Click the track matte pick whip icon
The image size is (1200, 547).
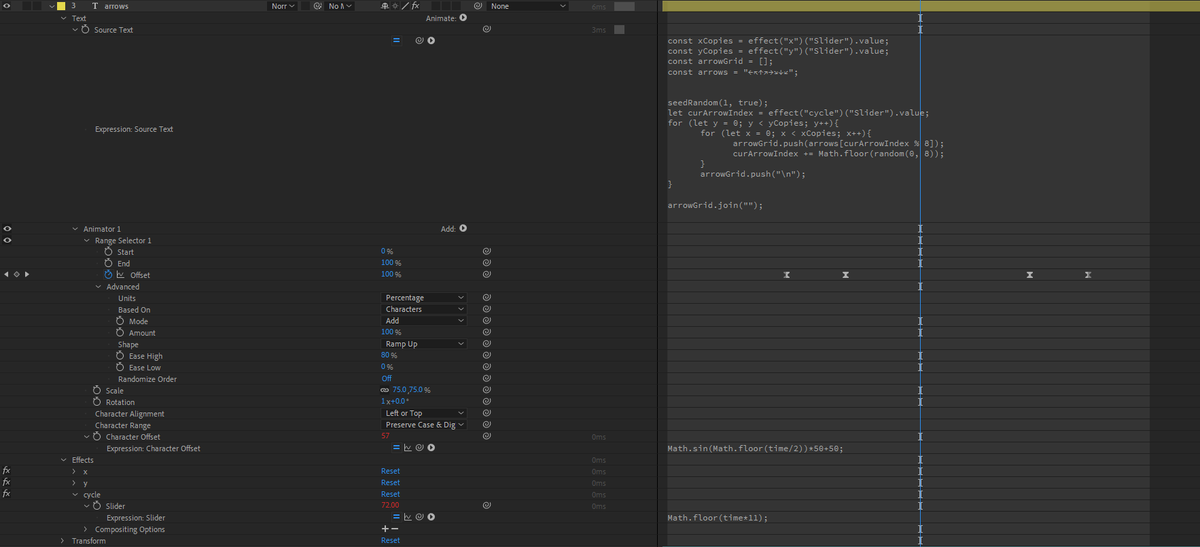coord(317,6)
